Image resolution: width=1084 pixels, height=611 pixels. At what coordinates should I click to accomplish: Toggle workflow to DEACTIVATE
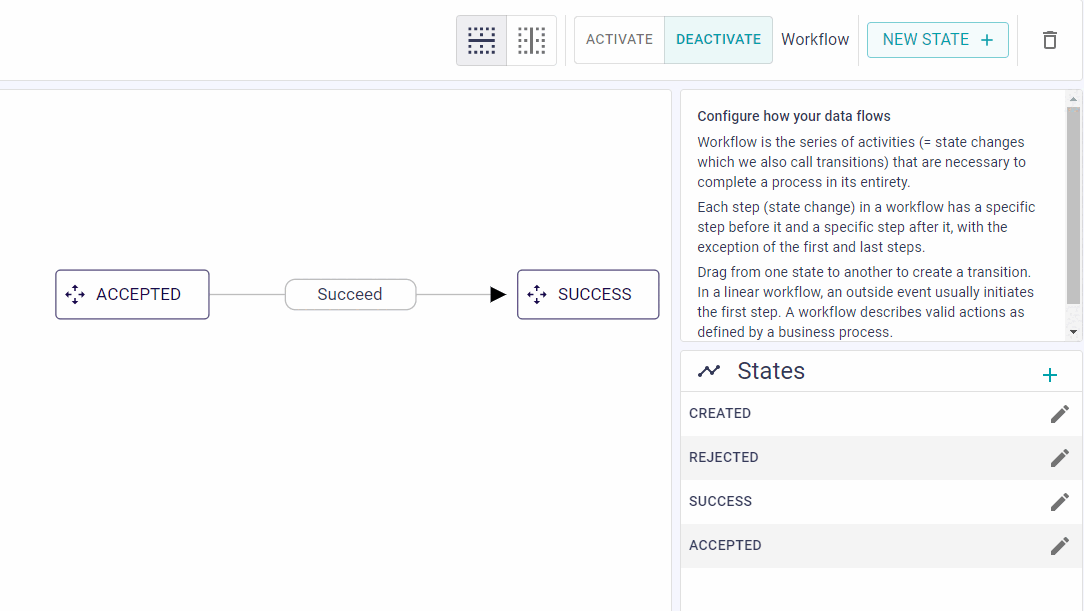pos(718,40)
